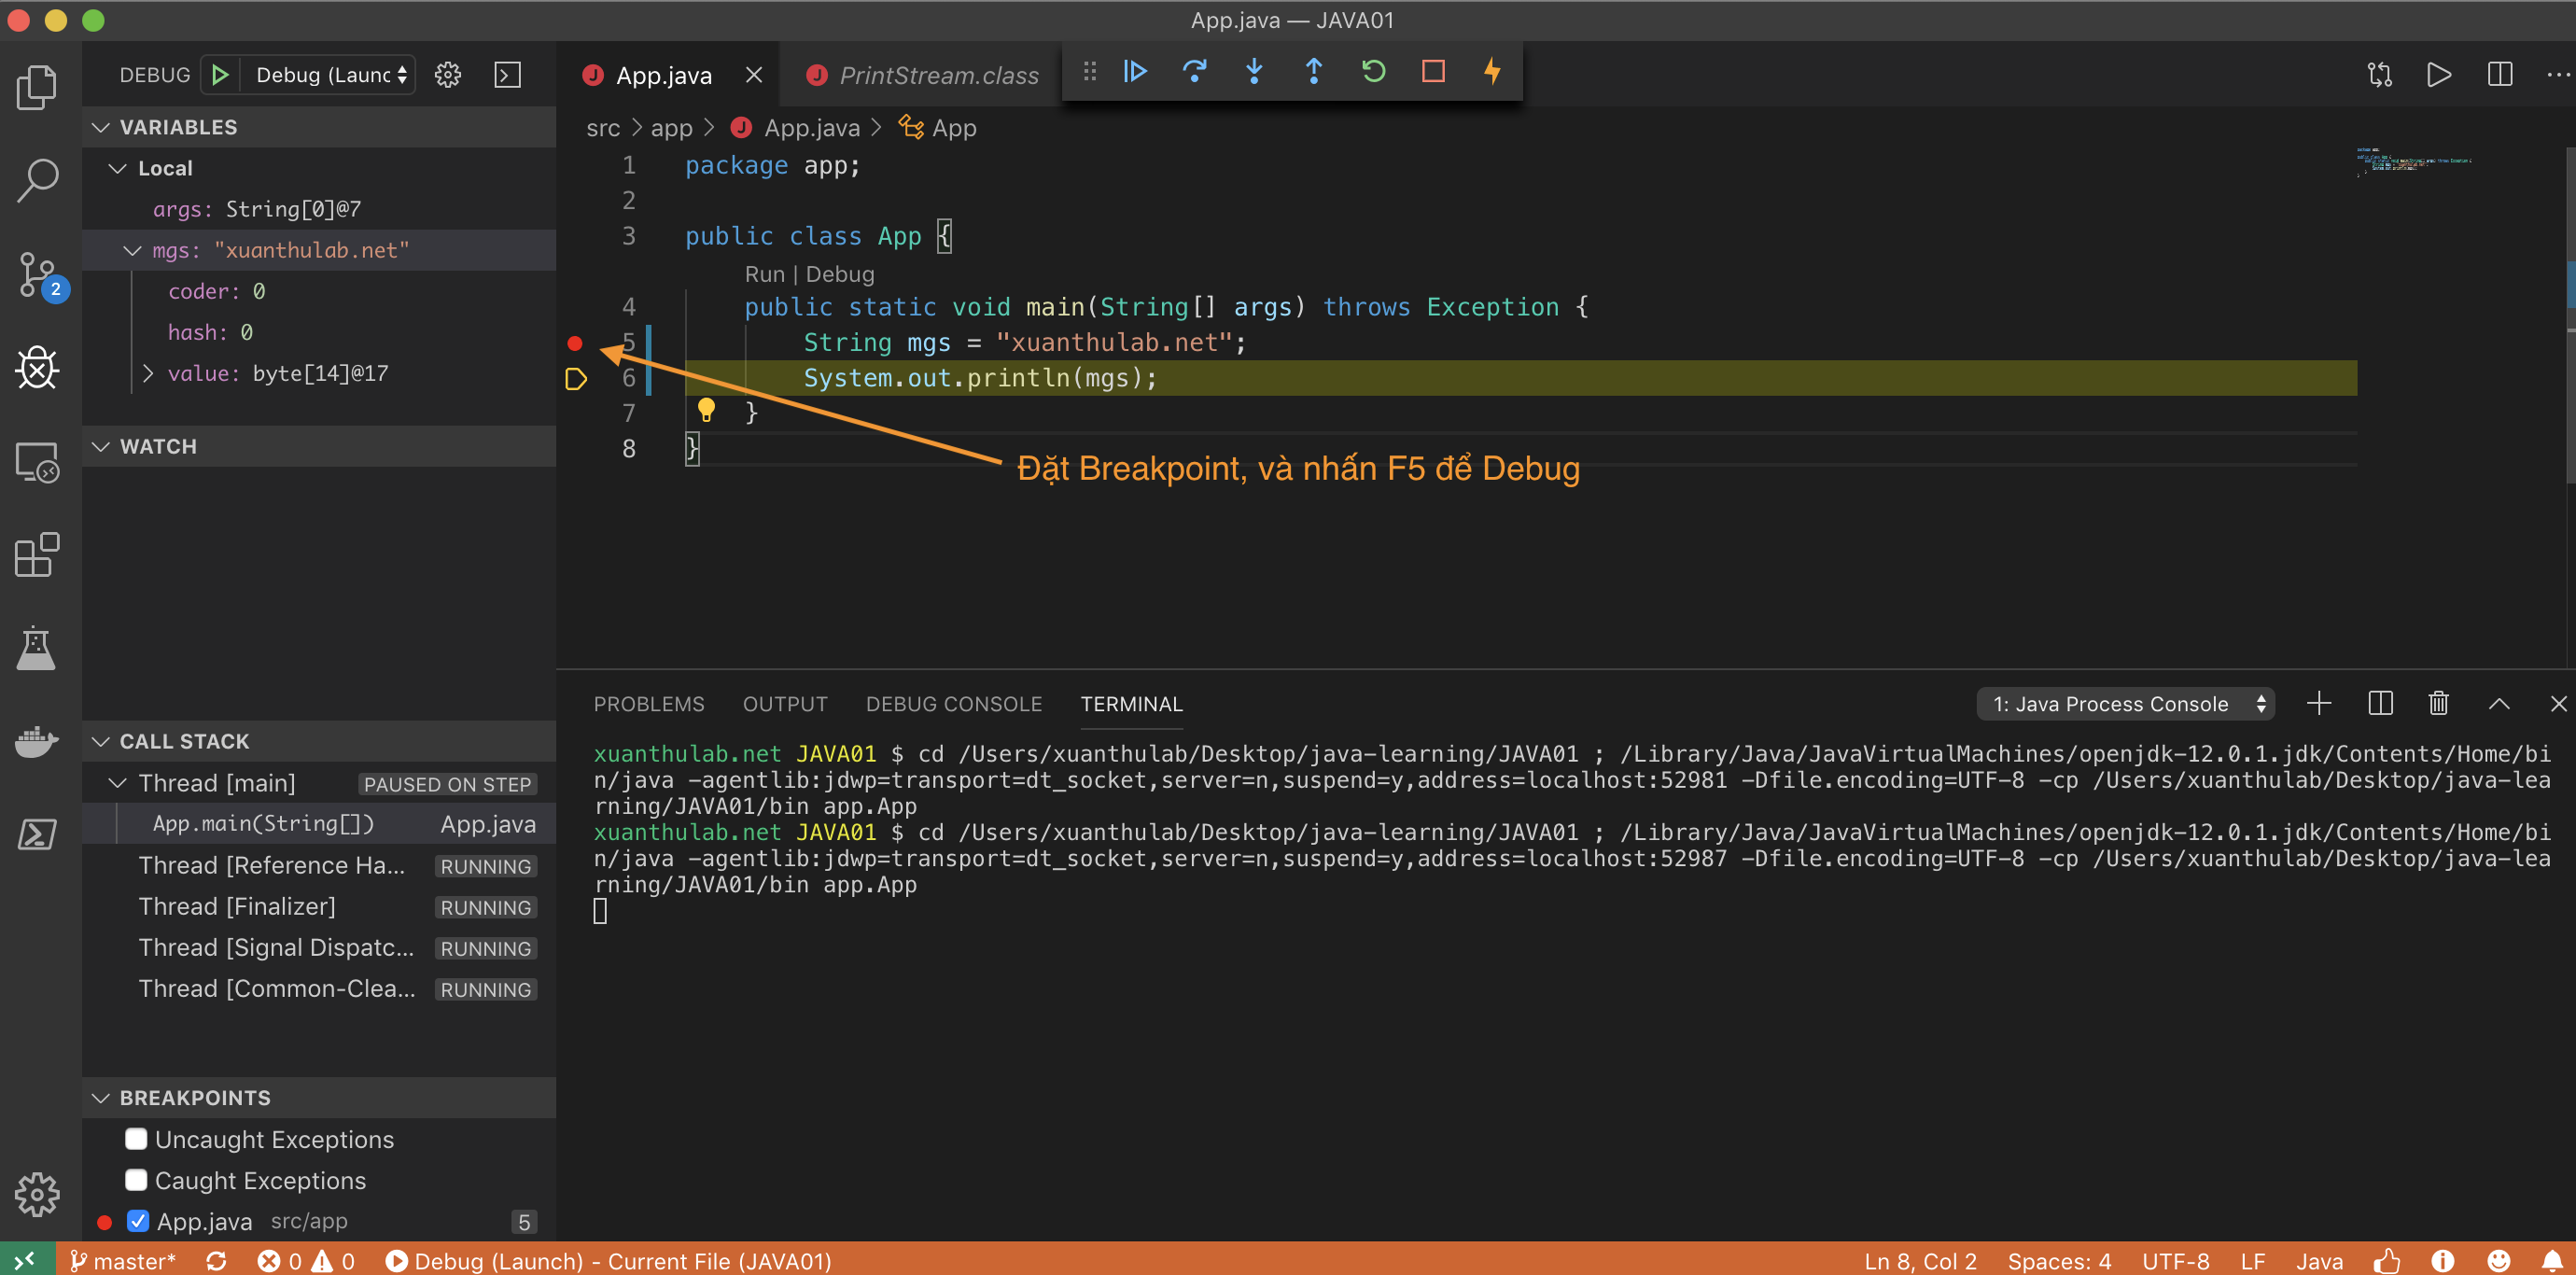Screen dimensions: 2576x1275
Task: Enable Caught Exceptions breakpoint checkbox
Action: pos(136,1180)
